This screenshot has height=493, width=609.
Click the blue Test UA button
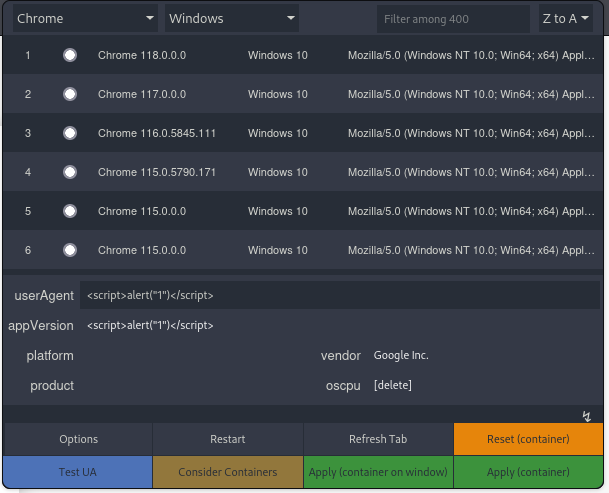(x=78, y=472)
